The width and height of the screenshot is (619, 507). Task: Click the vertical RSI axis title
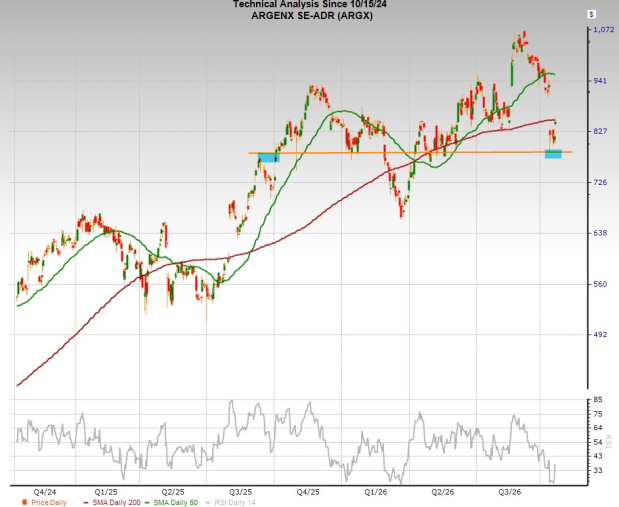point(608,441)
